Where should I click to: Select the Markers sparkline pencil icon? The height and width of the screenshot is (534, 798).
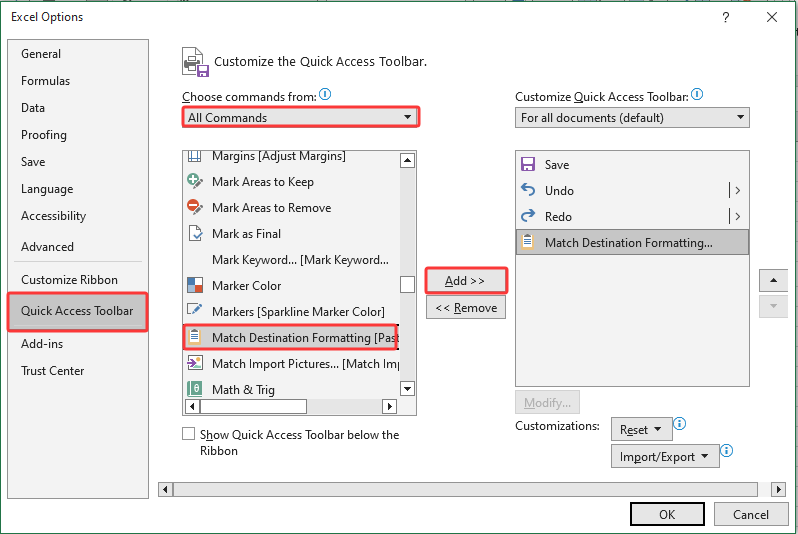click(195, 312)
